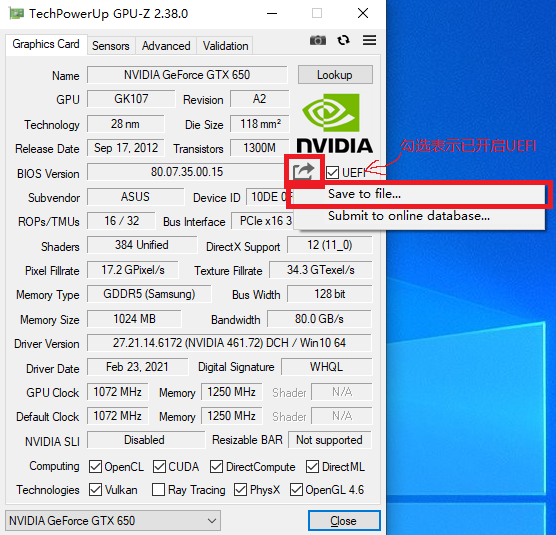Click the Transistors field 1300M
This screenshot has width=556, height=535.
[260, 148]
